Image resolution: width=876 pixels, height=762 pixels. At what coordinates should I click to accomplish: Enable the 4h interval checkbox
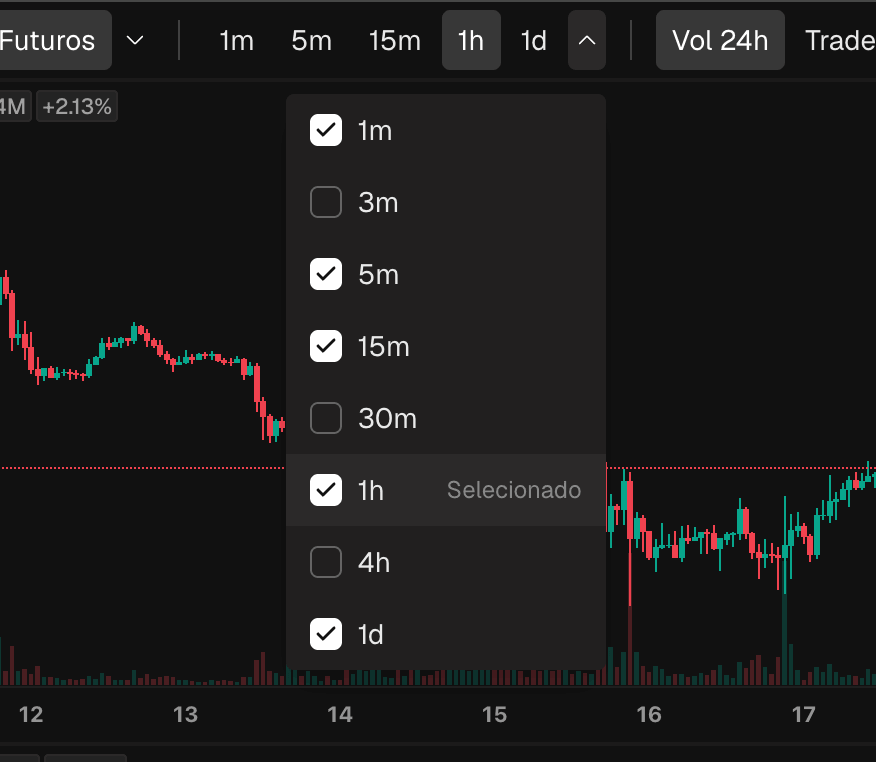pos(326,562)
